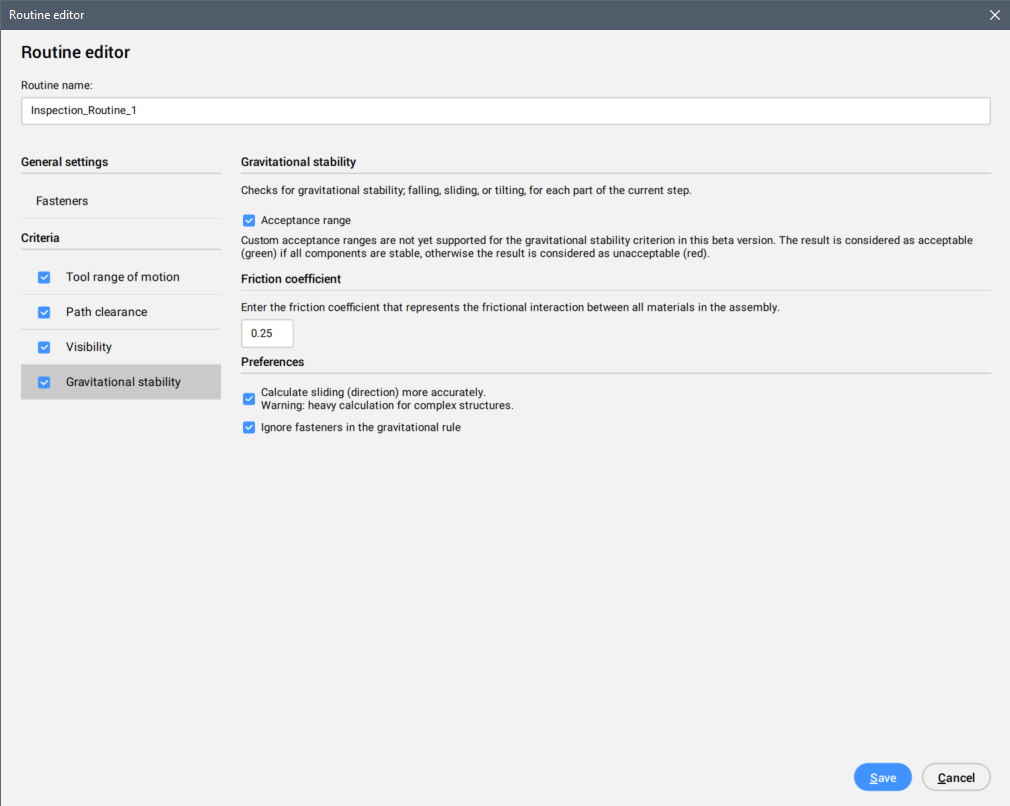Select the Gravitational stability list label

click(123, 382)
